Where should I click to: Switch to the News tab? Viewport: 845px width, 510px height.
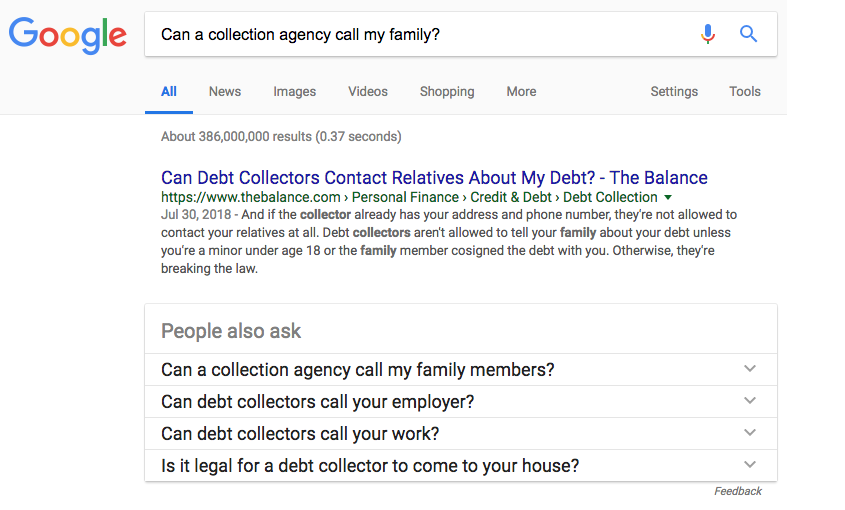(225, 92)
